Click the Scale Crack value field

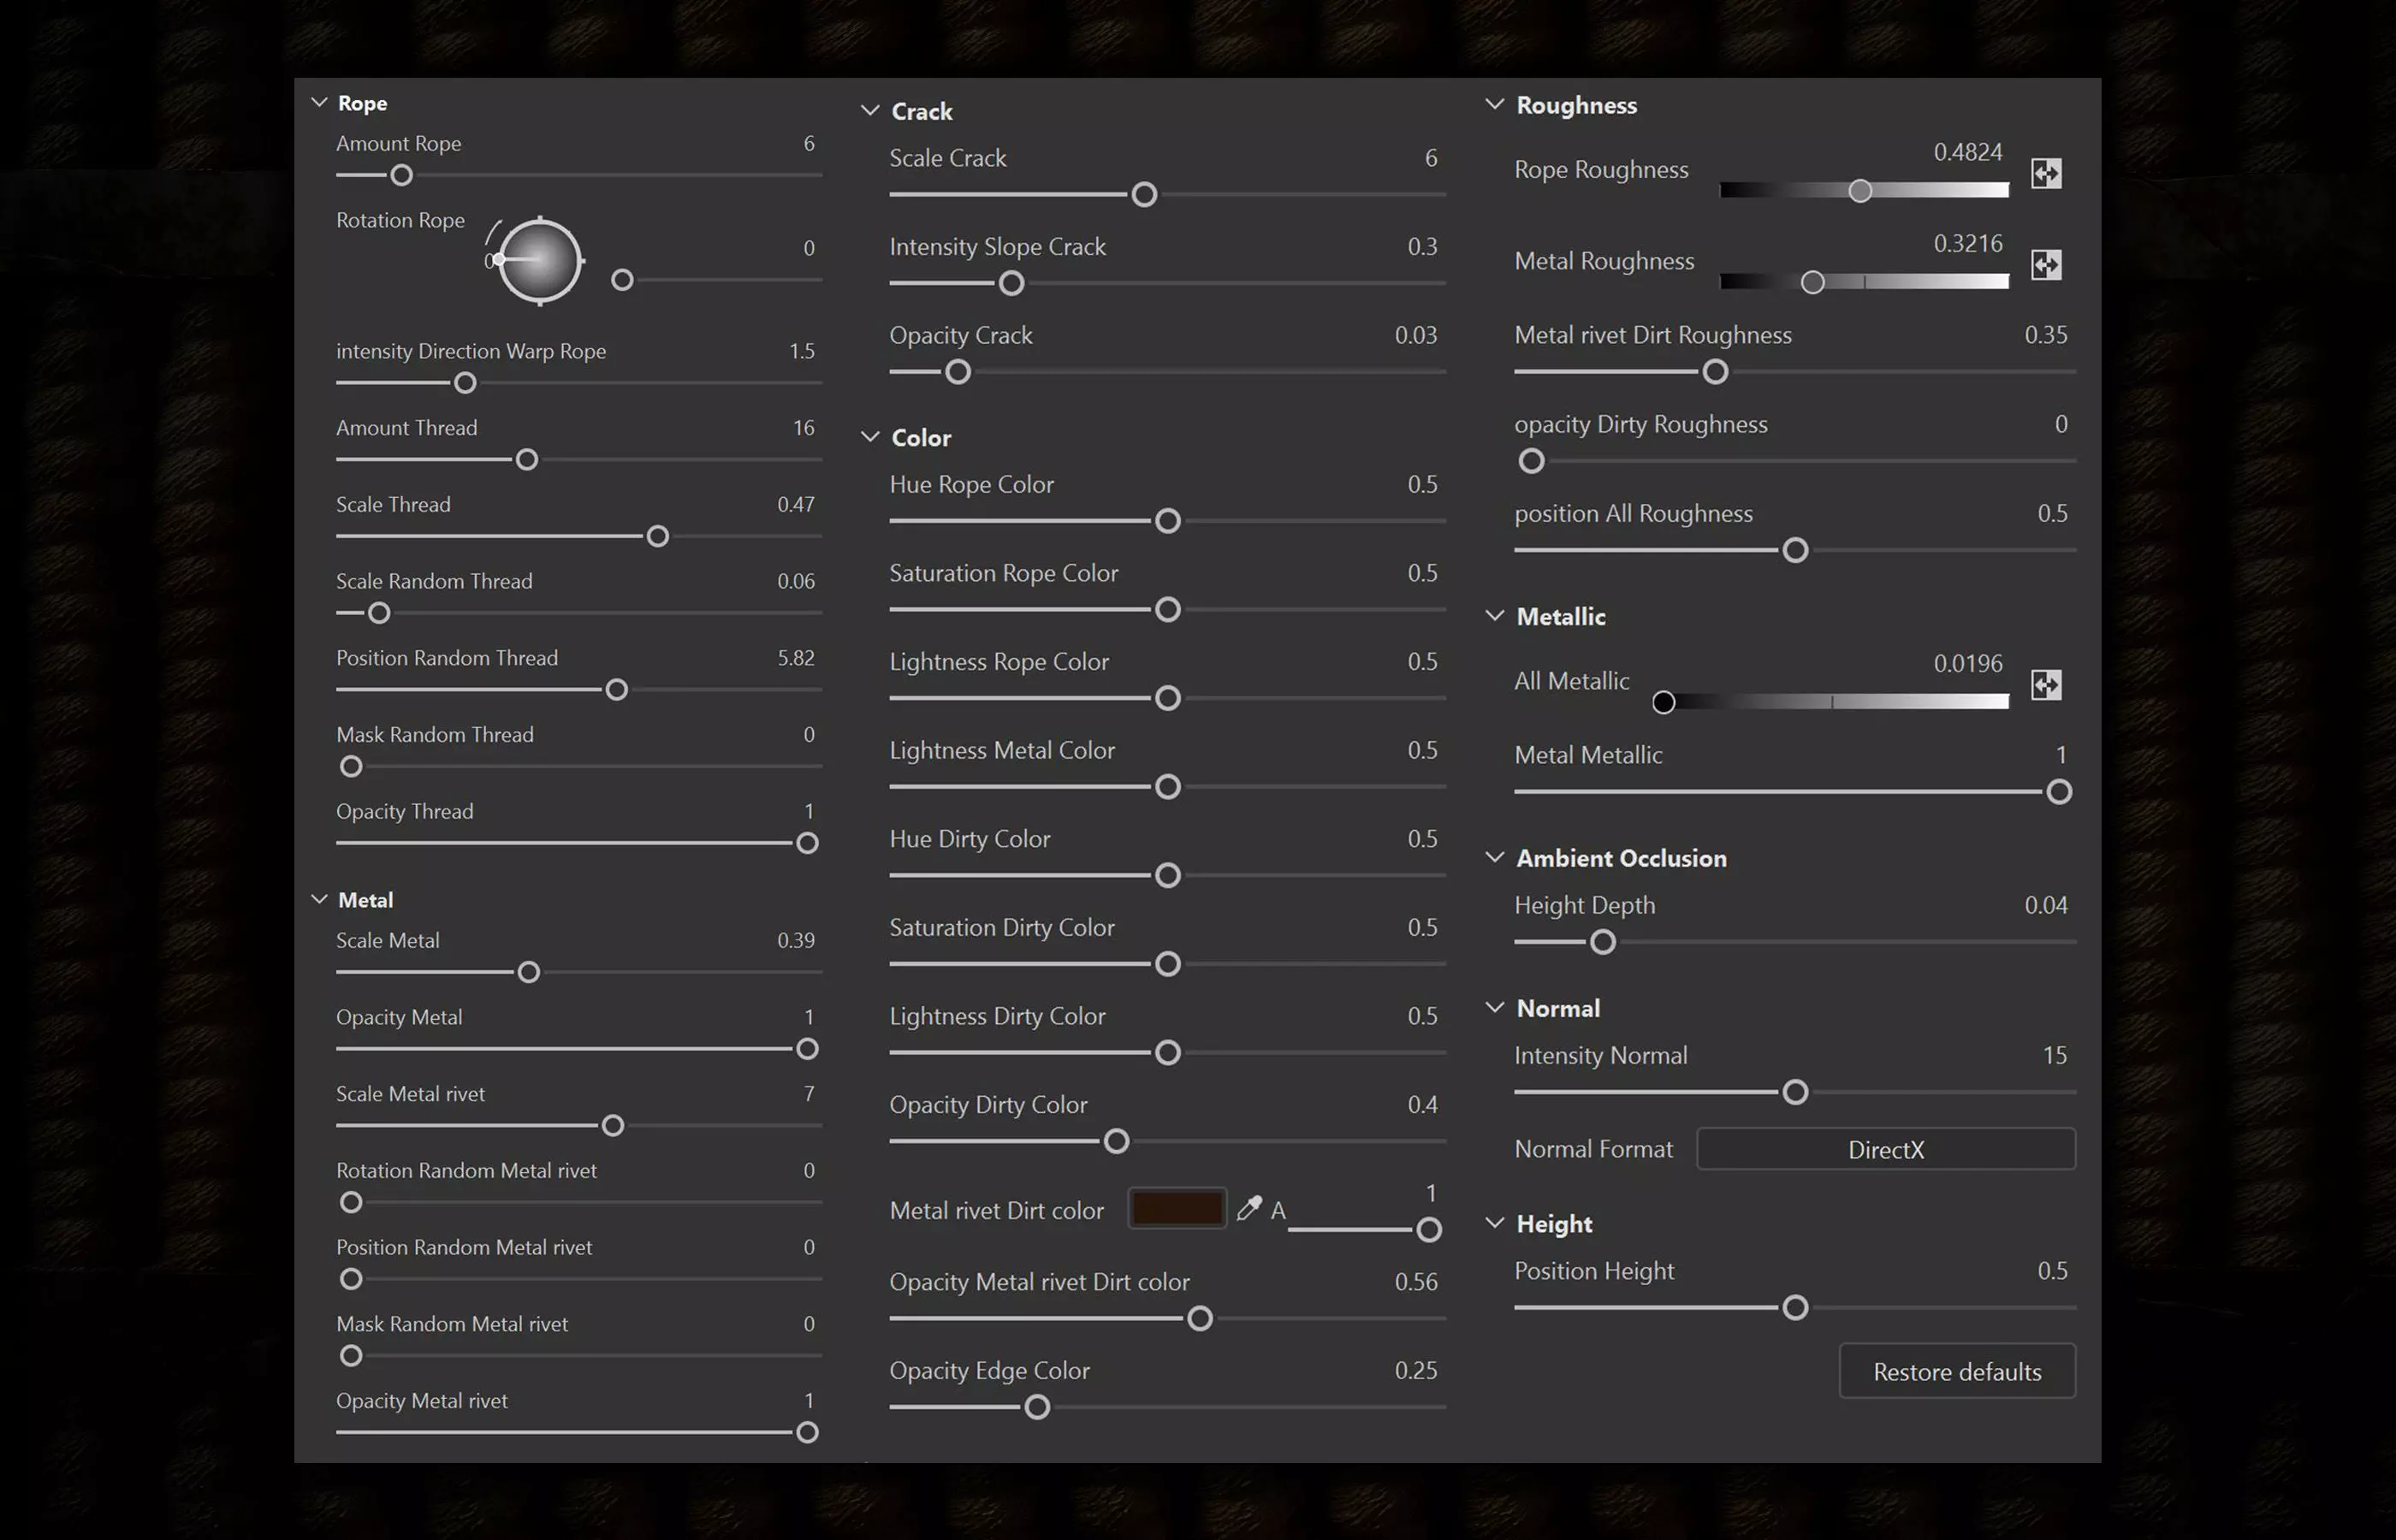(x=1430, y=158)
